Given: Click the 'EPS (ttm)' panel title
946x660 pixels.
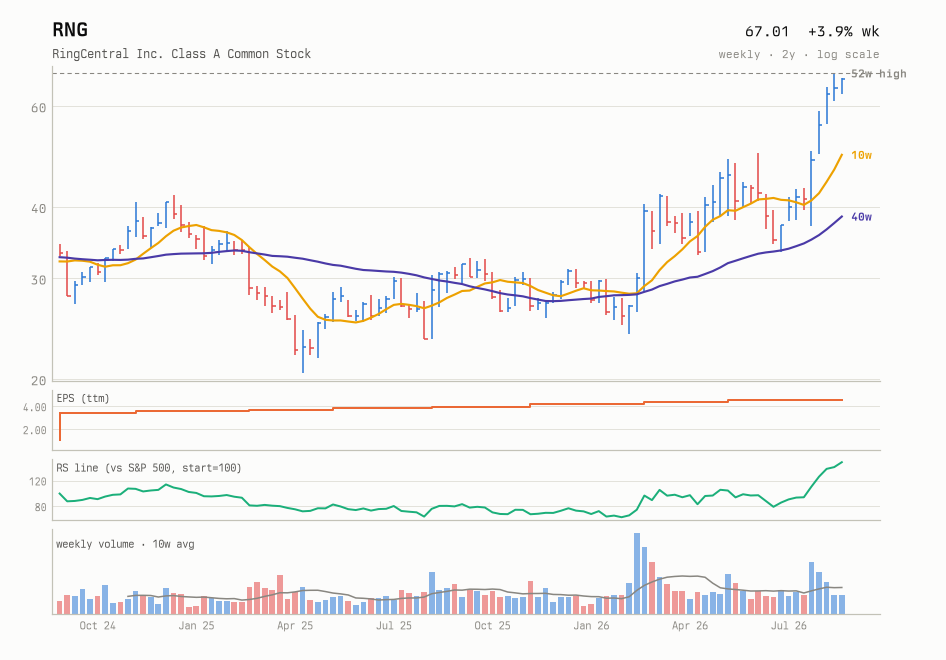Looking at the screenshot, I should tap(83, 398).
